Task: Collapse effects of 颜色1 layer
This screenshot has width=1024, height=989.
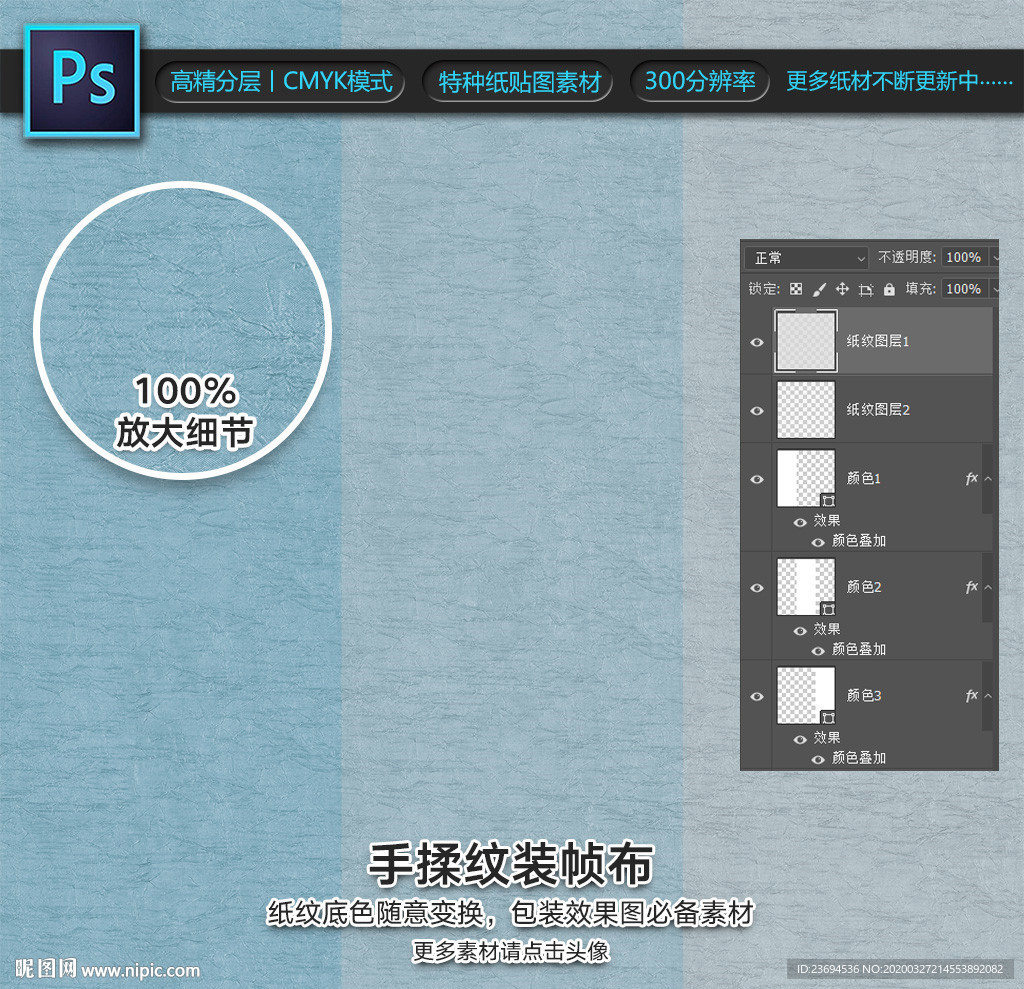Action: coord(988,479)
